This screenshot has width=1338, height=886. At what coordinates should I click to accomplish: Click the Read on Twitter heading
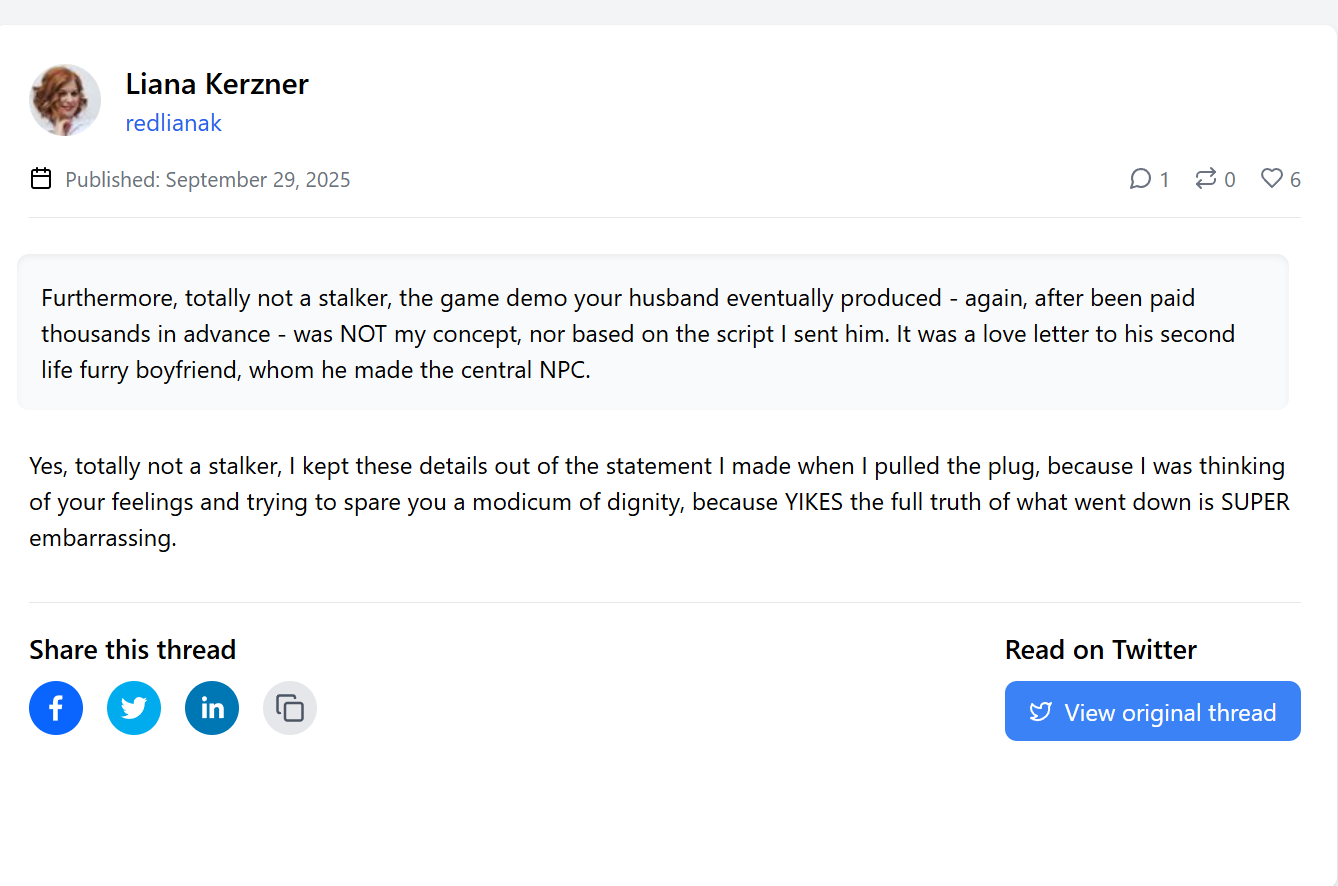(x=1101, y=650)
